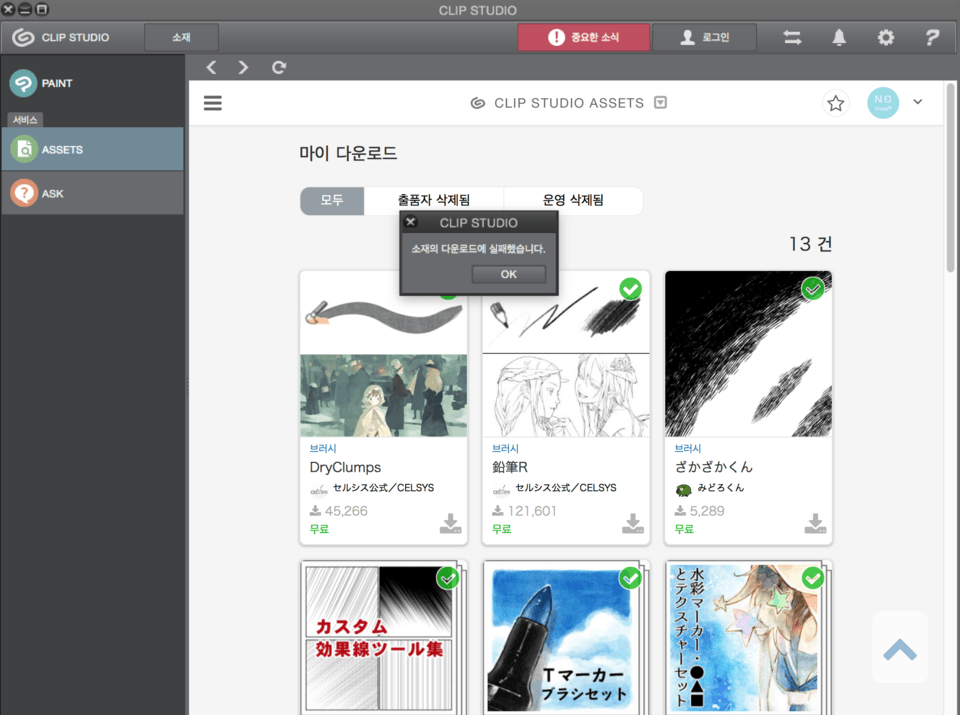This screenshot has width=960, height=715.
Task: Click the round profile avatar
Action: point(882,102)
